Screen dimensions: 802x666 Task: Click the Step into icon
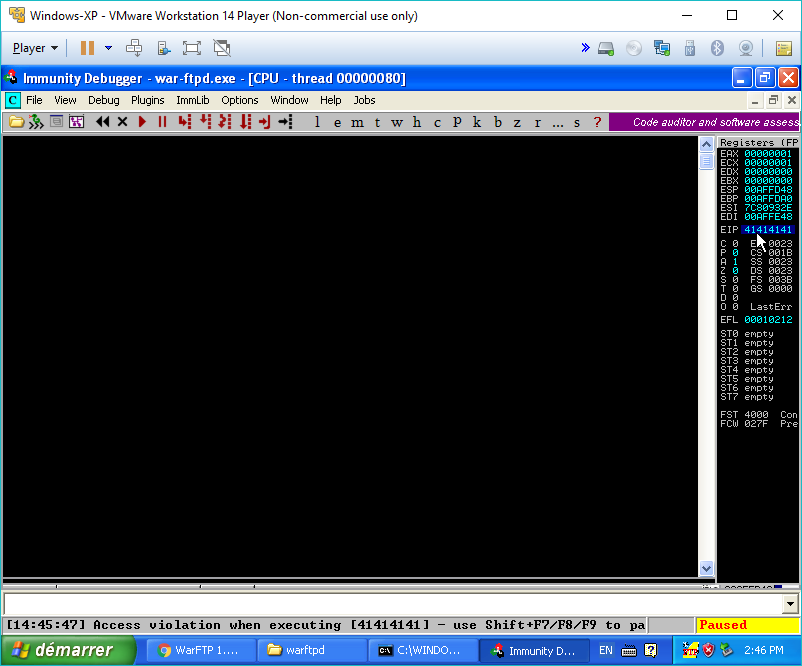[x=185, y=122]
